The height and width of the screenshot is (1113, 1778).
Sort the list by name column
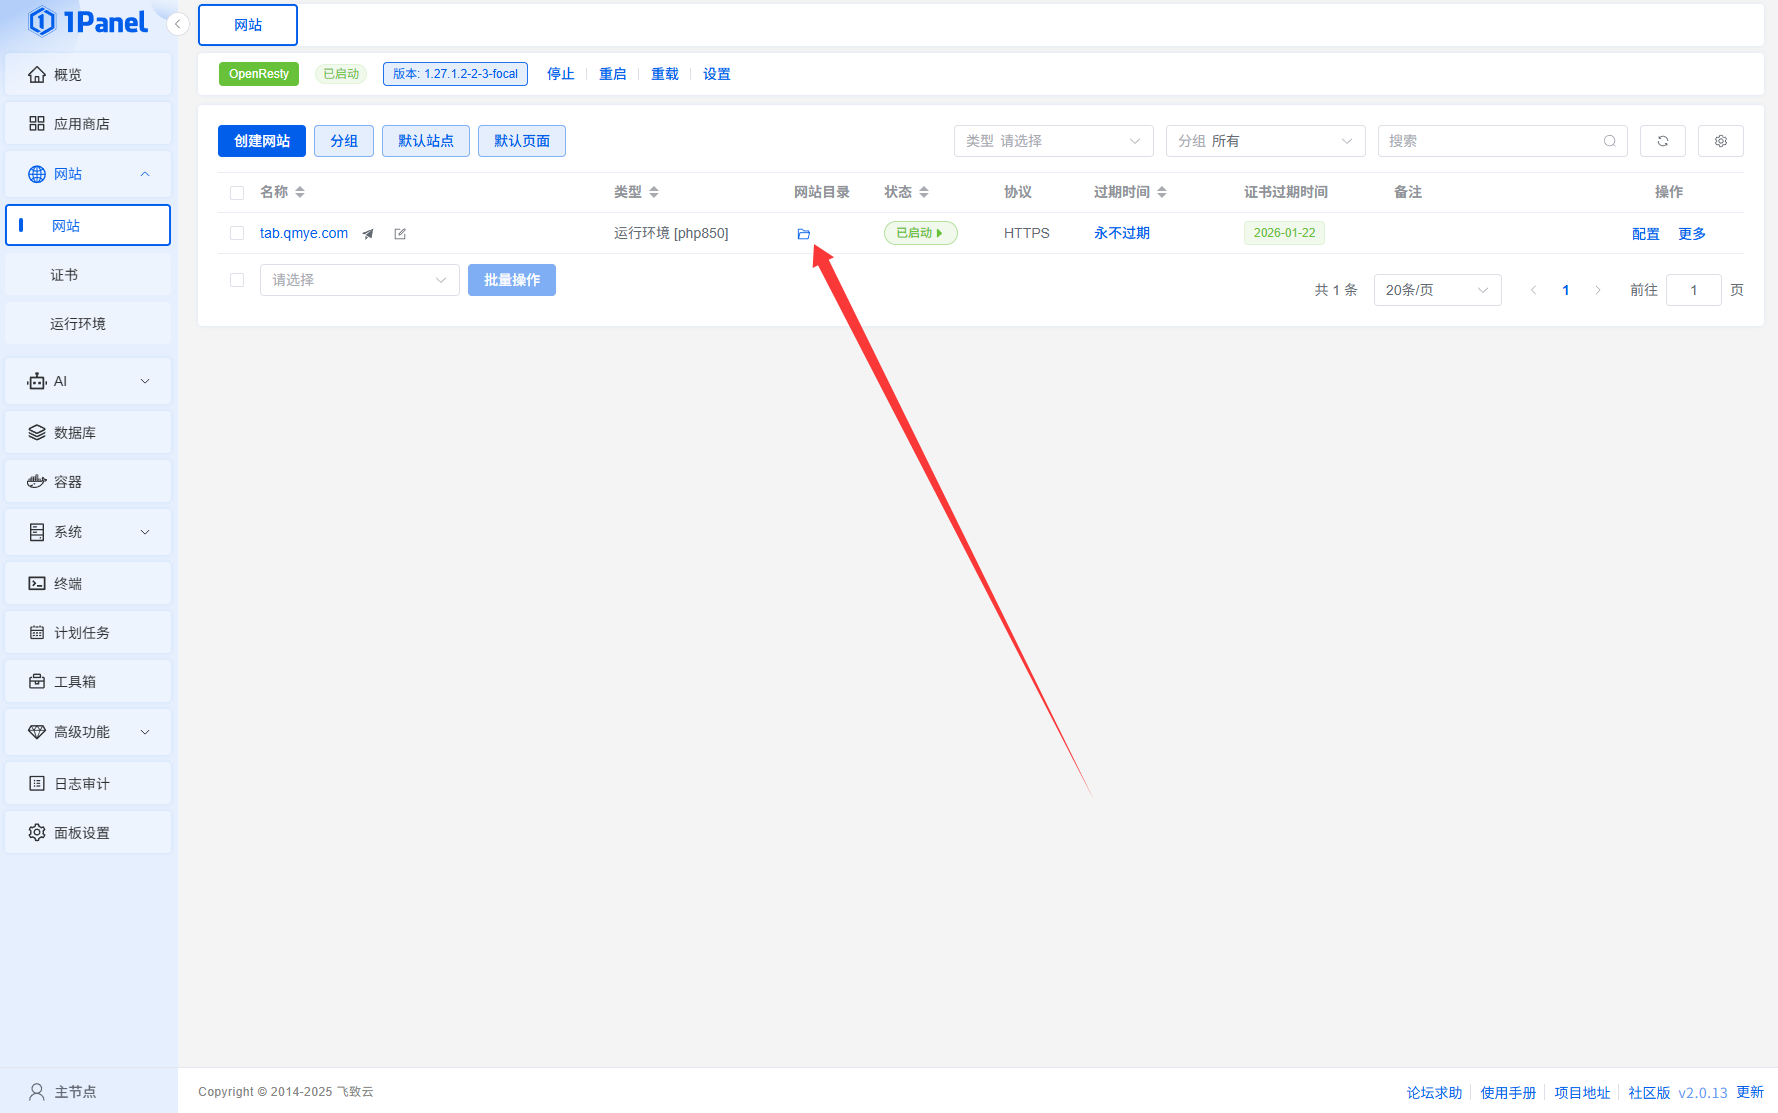click(x=299, y=192)
